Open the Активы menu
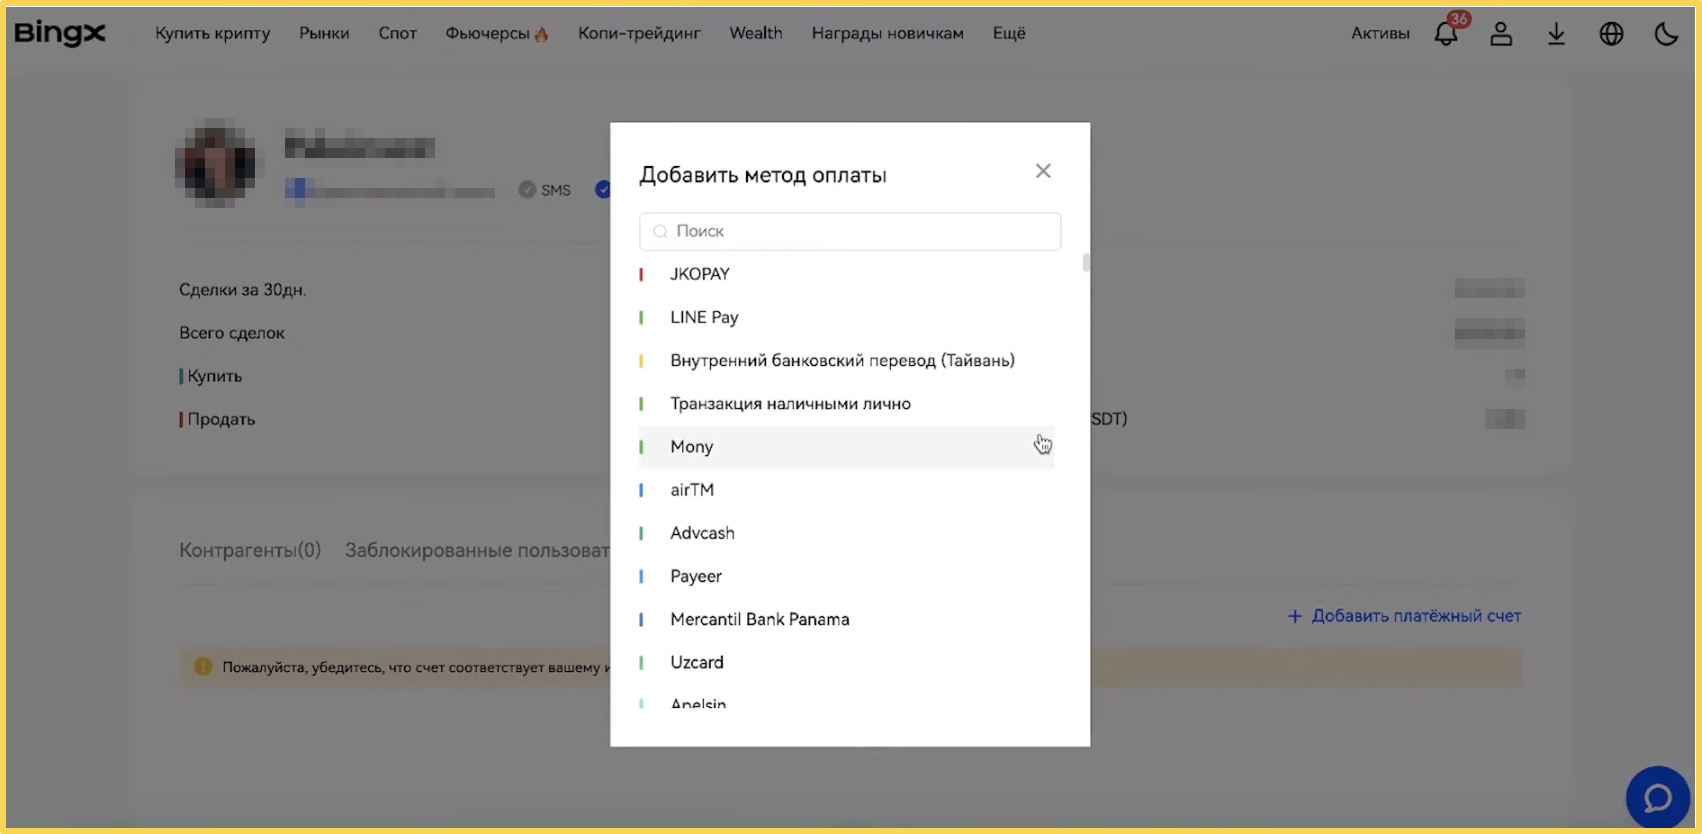Image resolution: width=1702 pixels, height=834 pixels. point(1380,33)
